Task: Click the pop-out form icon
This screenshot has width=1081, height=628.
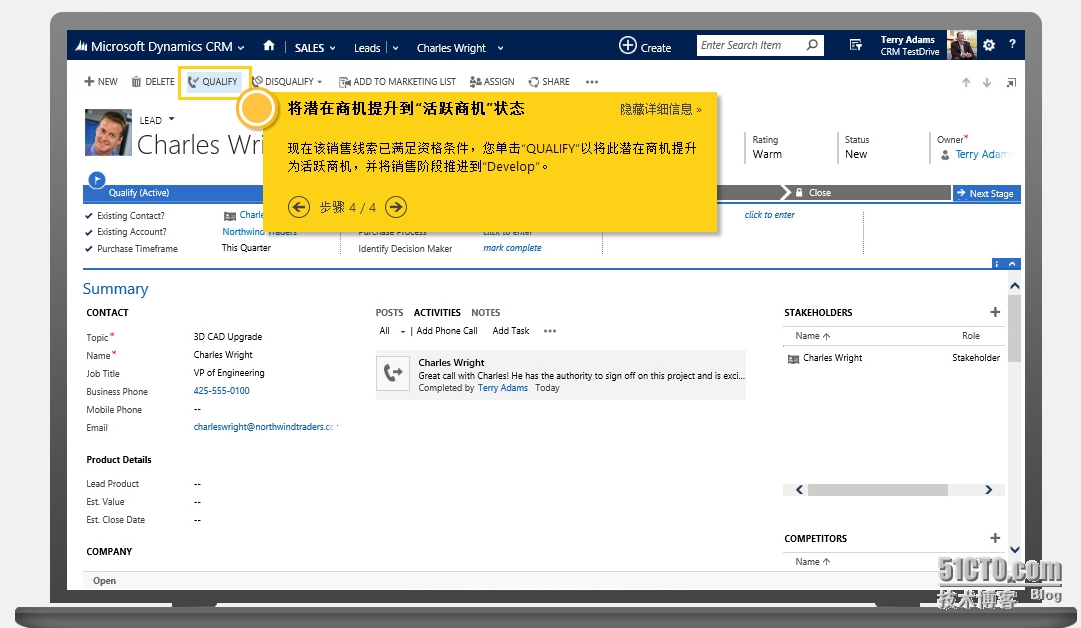Action: pyautogui.click(x=1011, y=83)
